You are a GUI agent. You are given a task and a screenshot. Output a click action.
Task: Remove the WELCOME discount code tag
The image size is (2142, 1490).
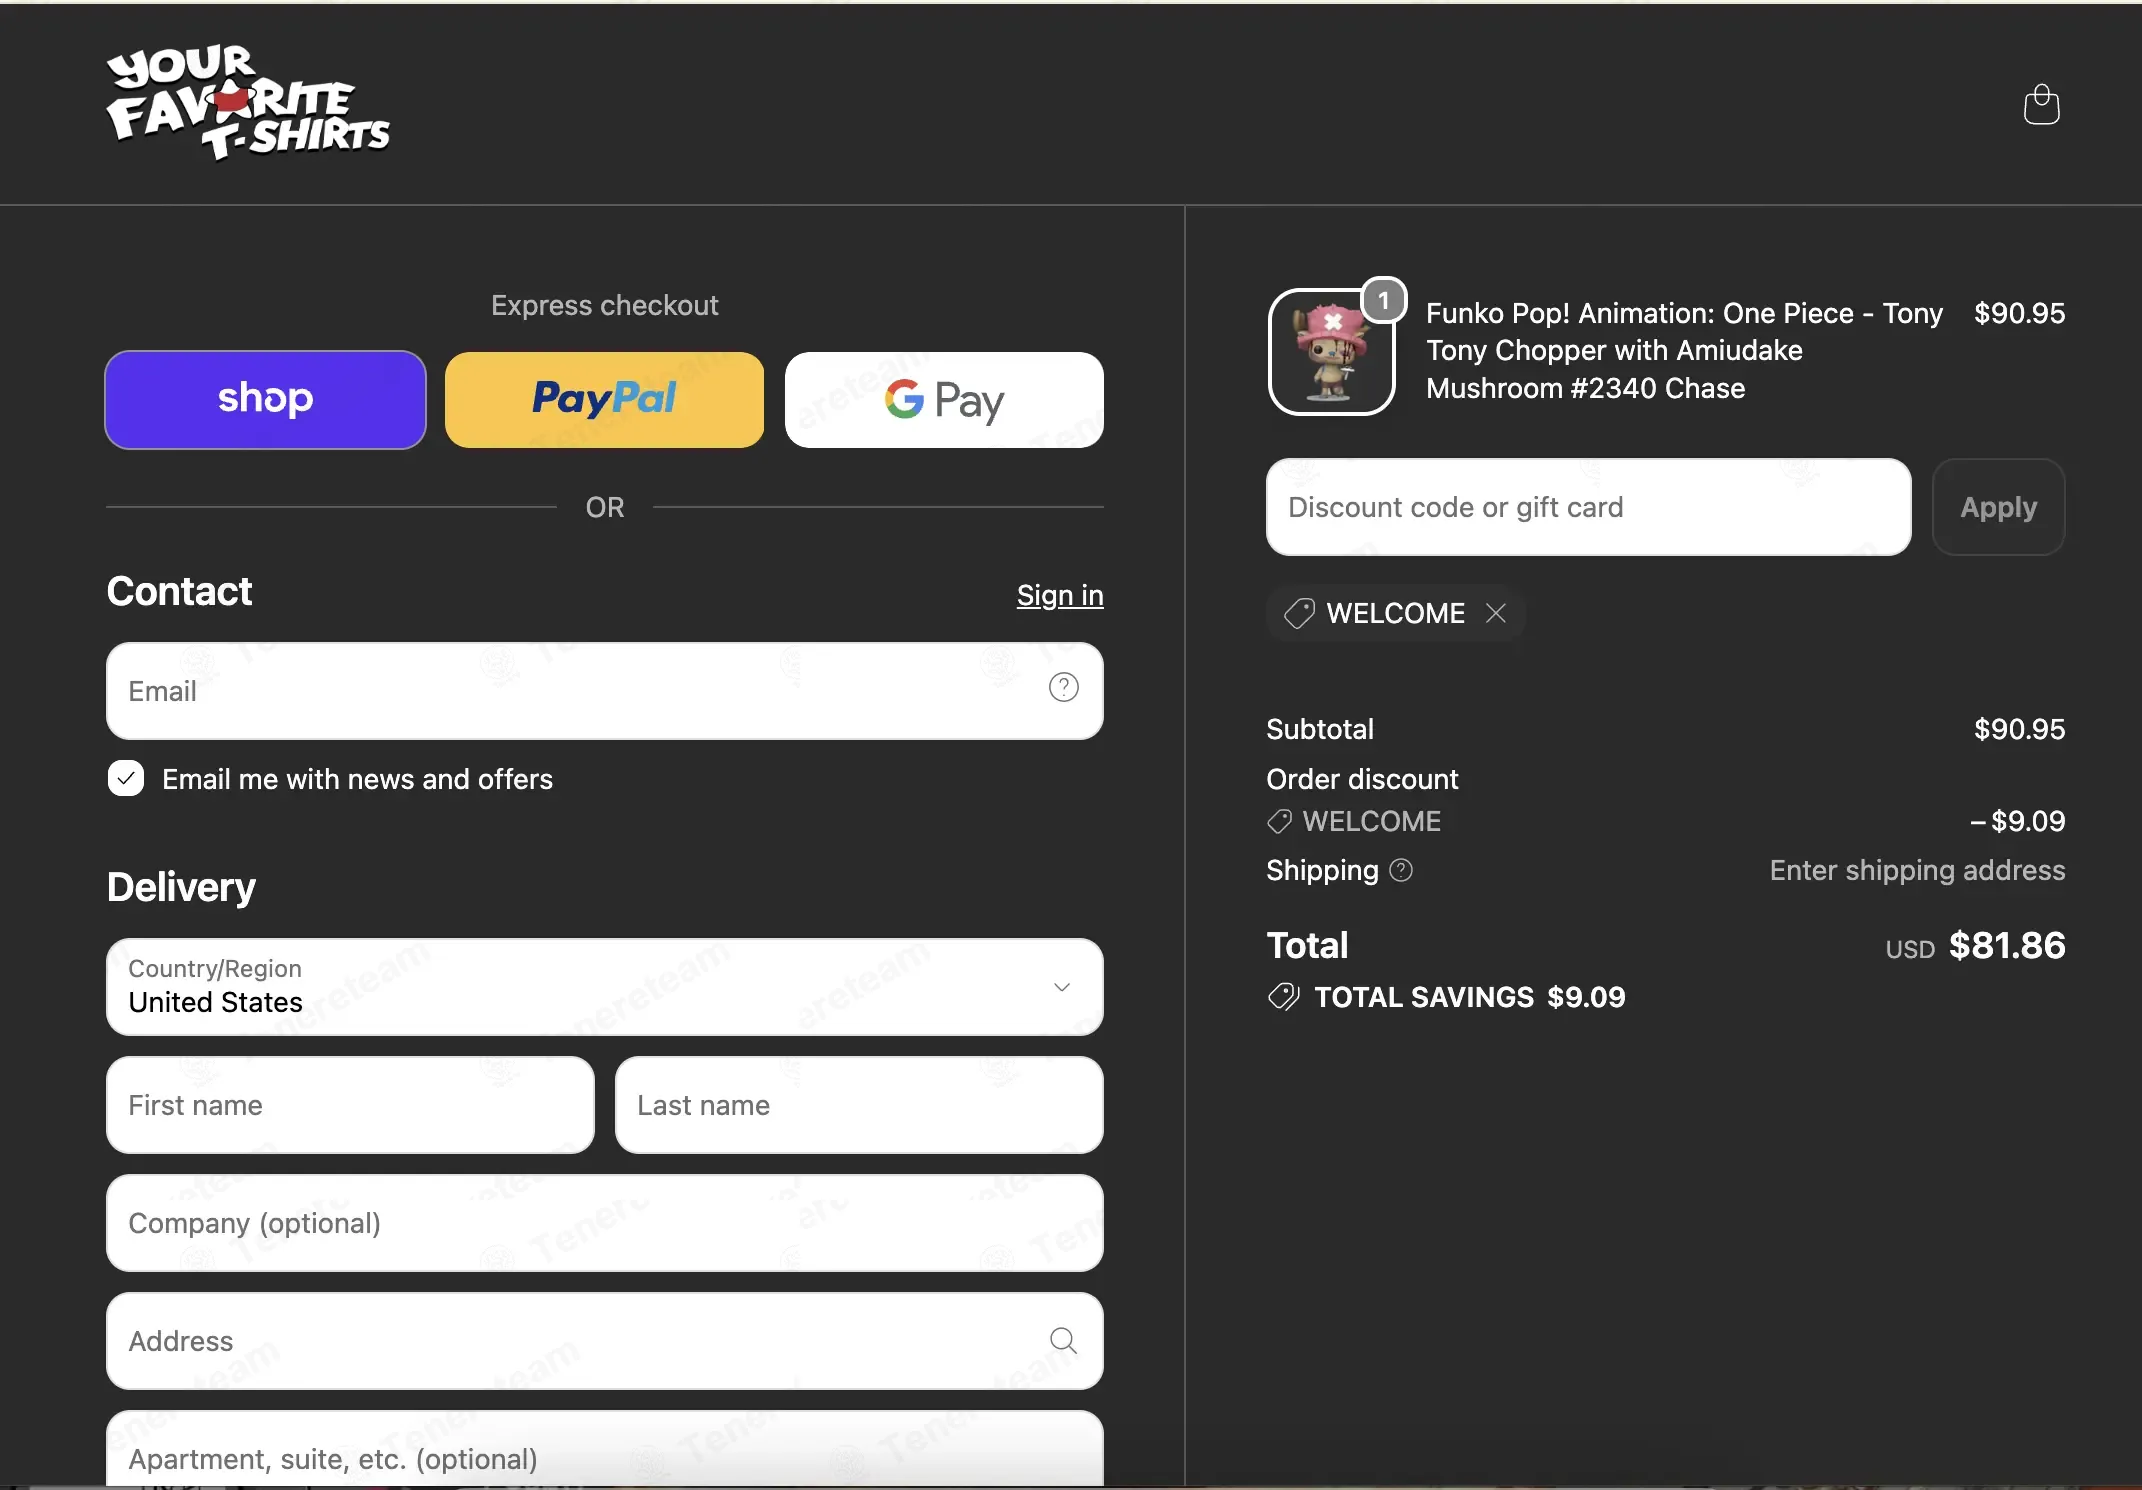pyautogui.click(x=1496, y=613)
